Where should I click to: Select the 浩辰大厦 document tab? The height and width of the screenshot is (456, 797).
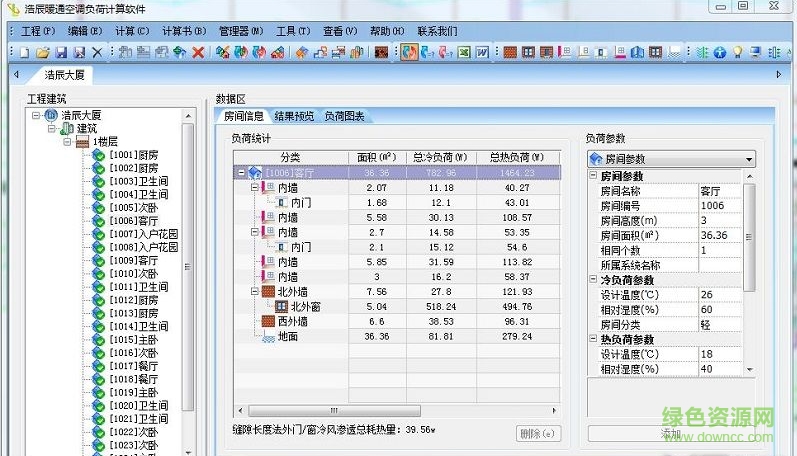64,75
